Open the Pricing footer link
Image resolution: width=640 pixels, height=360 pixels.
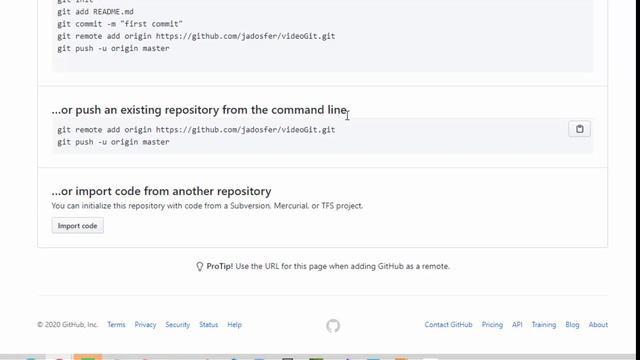point(492,325)
